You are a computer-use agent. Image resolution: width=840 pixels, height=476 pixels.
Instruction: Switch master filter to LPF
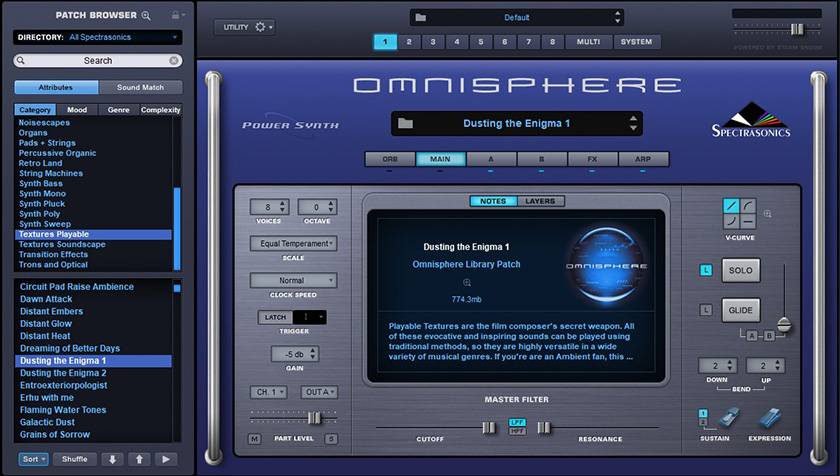pos(517,422)
